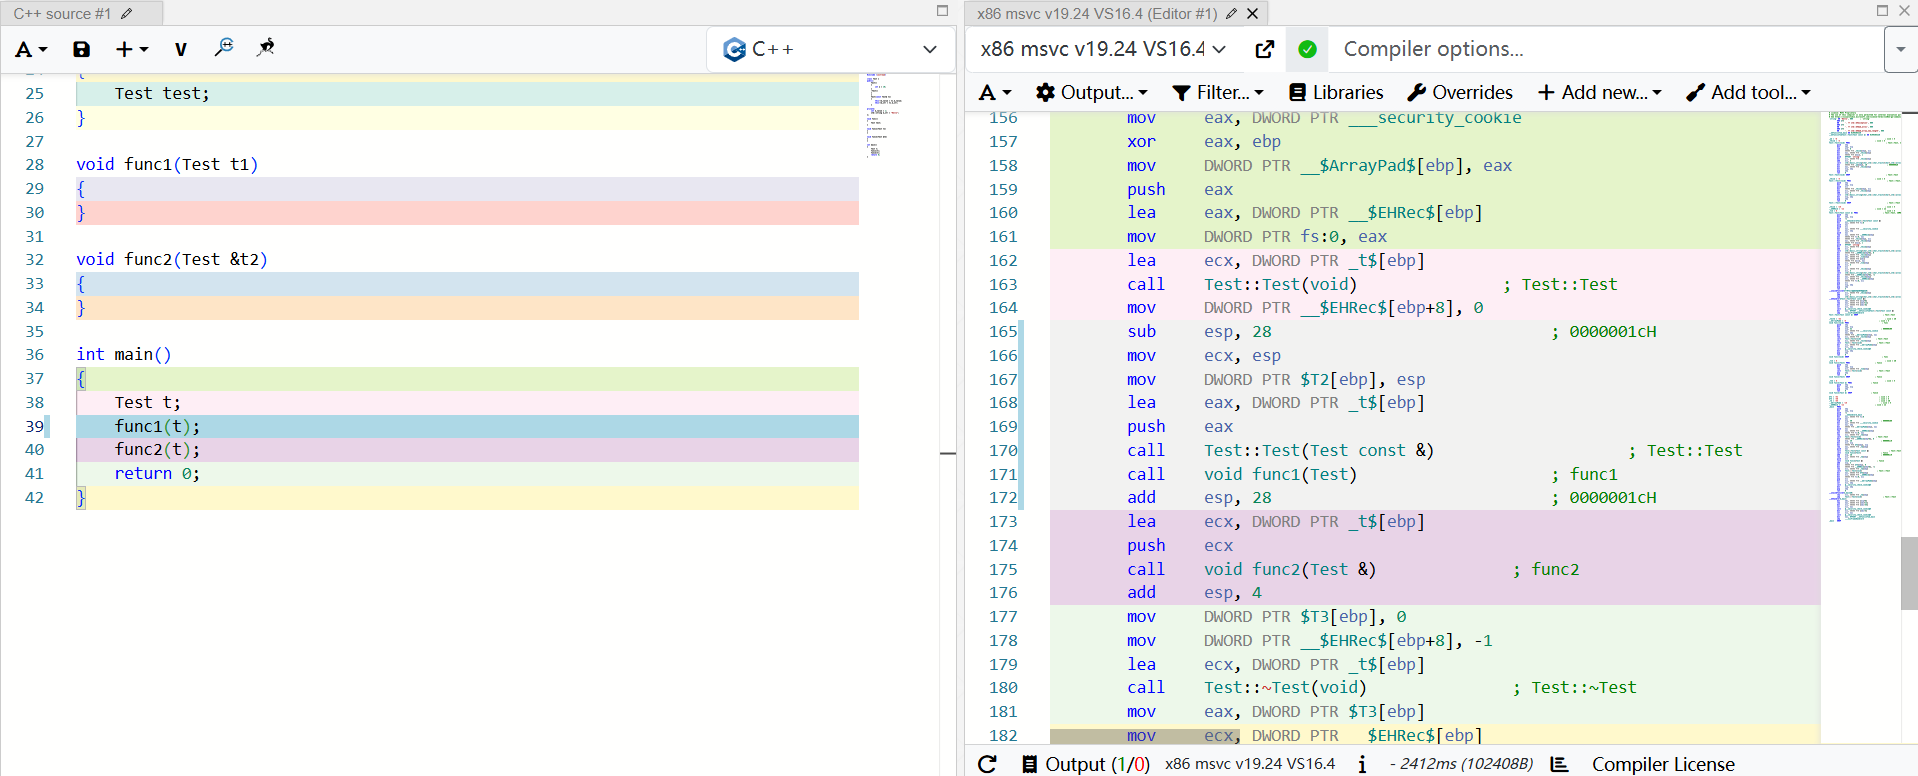Select the C++ source #1 tab

coord(62,14)
